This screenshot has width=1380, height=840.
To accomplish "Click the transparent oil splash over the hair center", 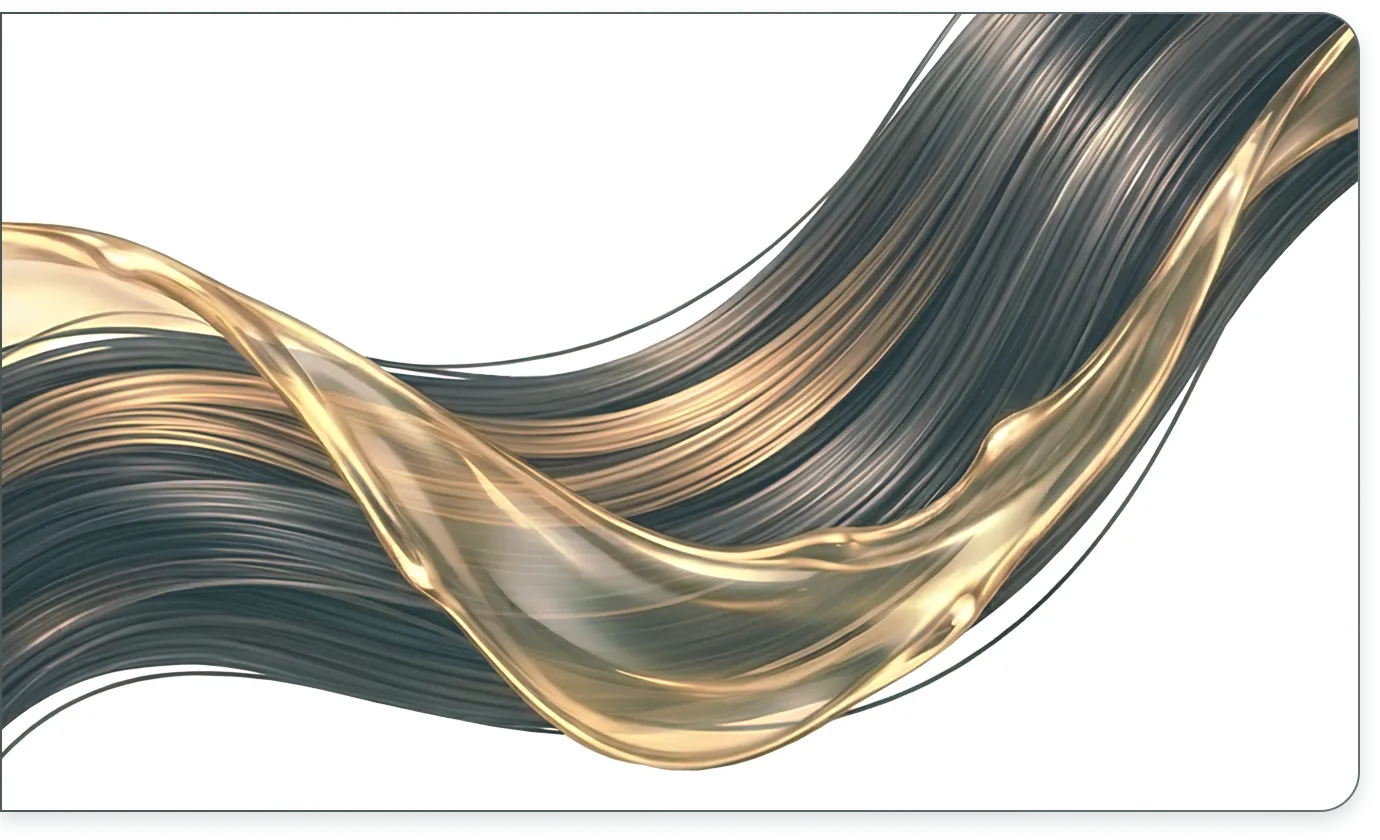I will pyautogui.click(x=560, y=560).
